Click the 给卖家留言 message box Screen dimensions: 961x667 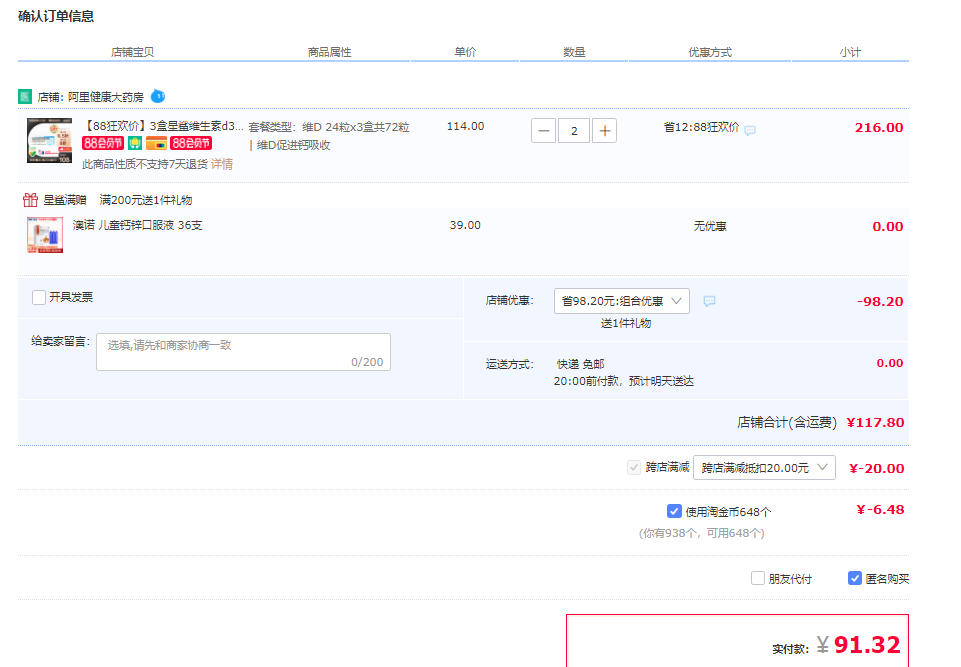click(243, 352)
